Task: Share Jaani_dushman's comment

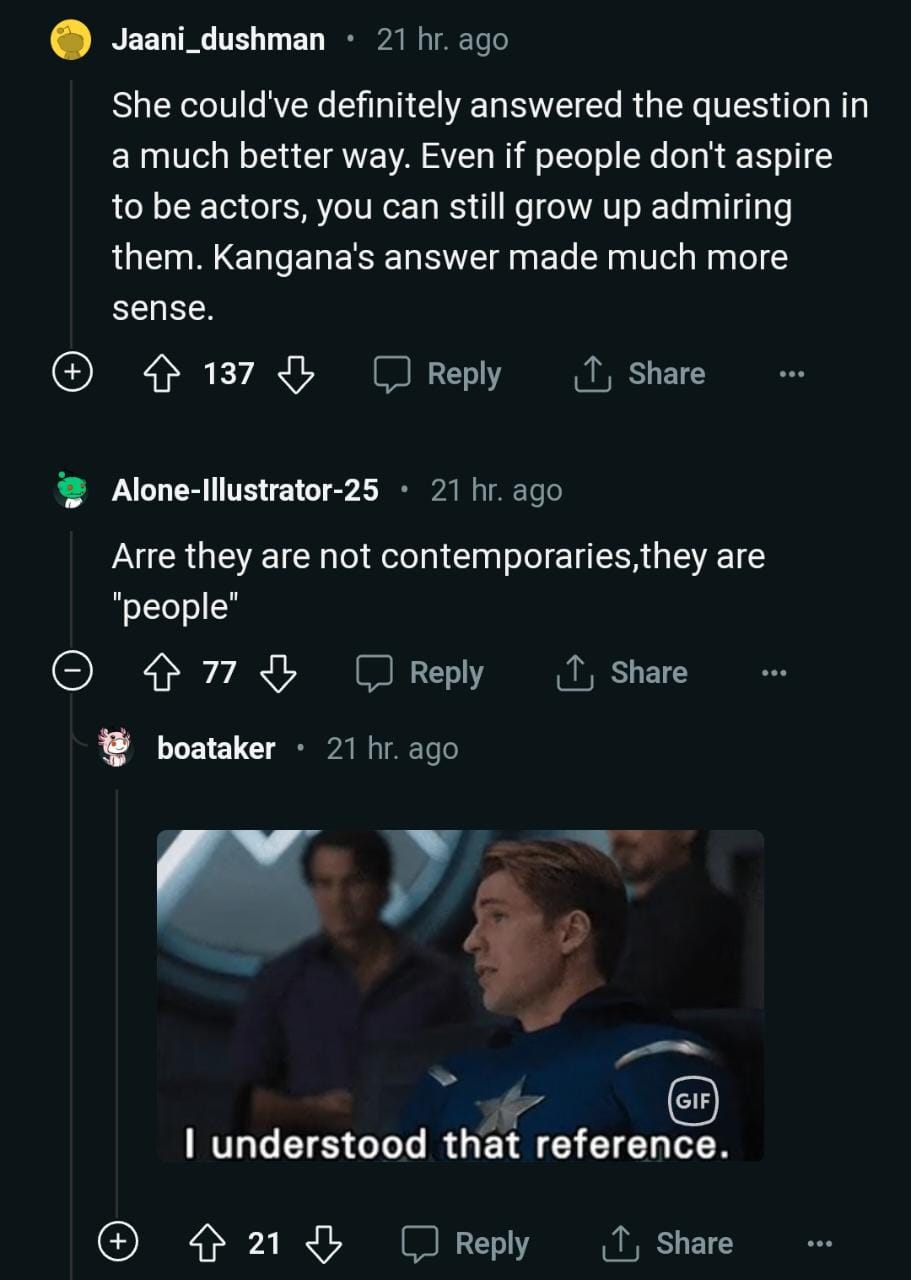Action: point(639,374)
